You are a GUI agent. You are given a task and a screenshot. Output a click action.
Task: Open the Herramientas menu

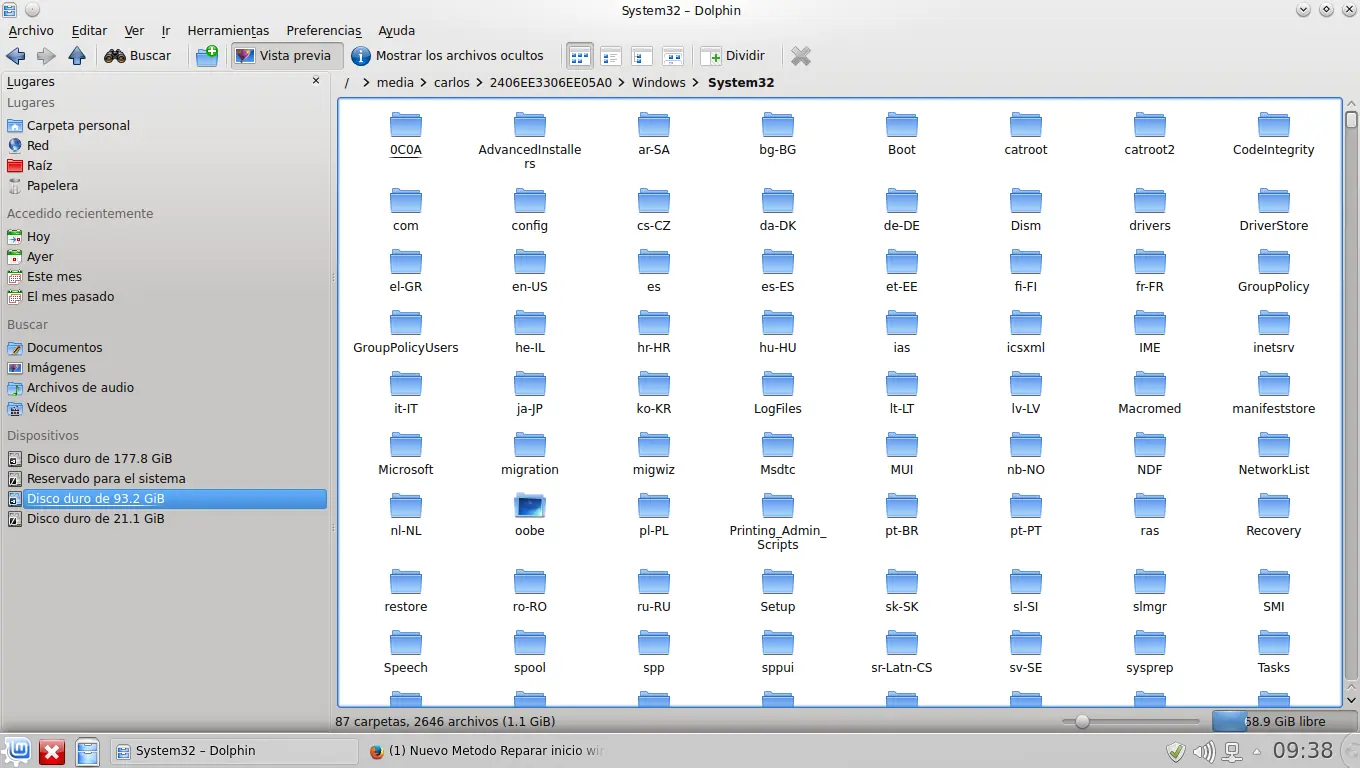[228, 31]
